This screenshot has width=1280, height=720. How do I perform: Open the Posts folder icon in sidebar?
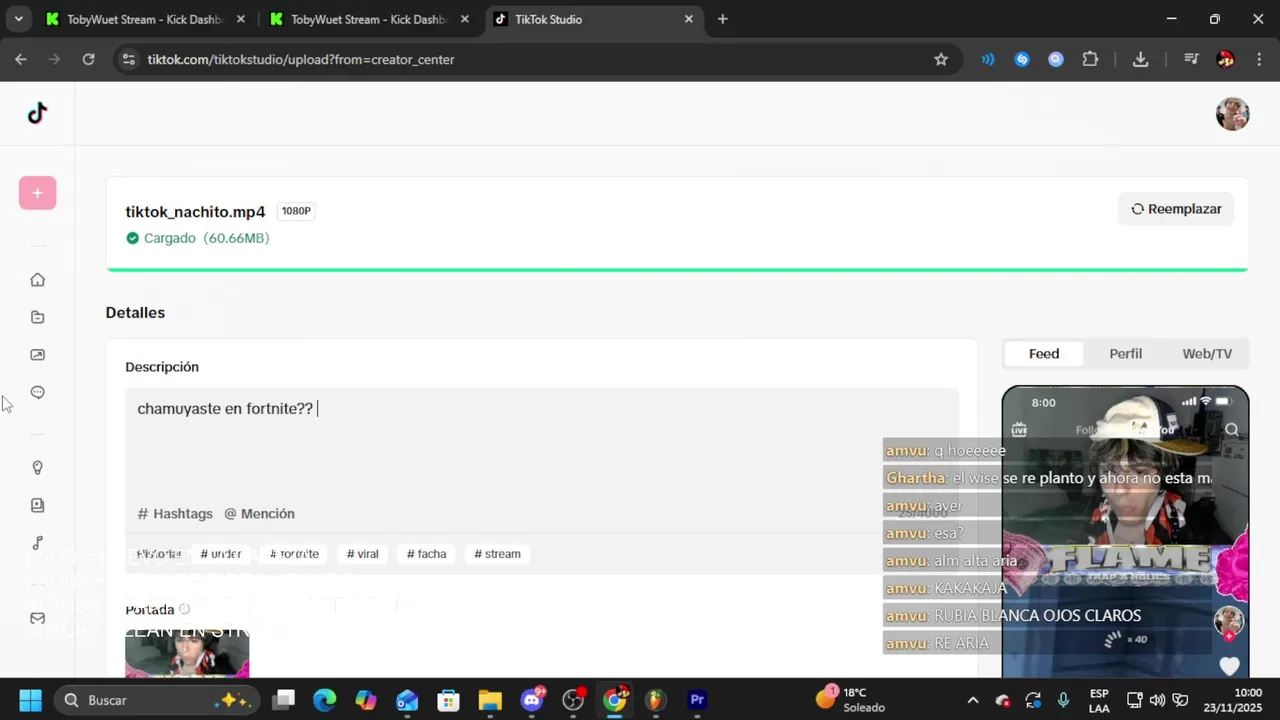pyautogui.click(x=37, y=317)
